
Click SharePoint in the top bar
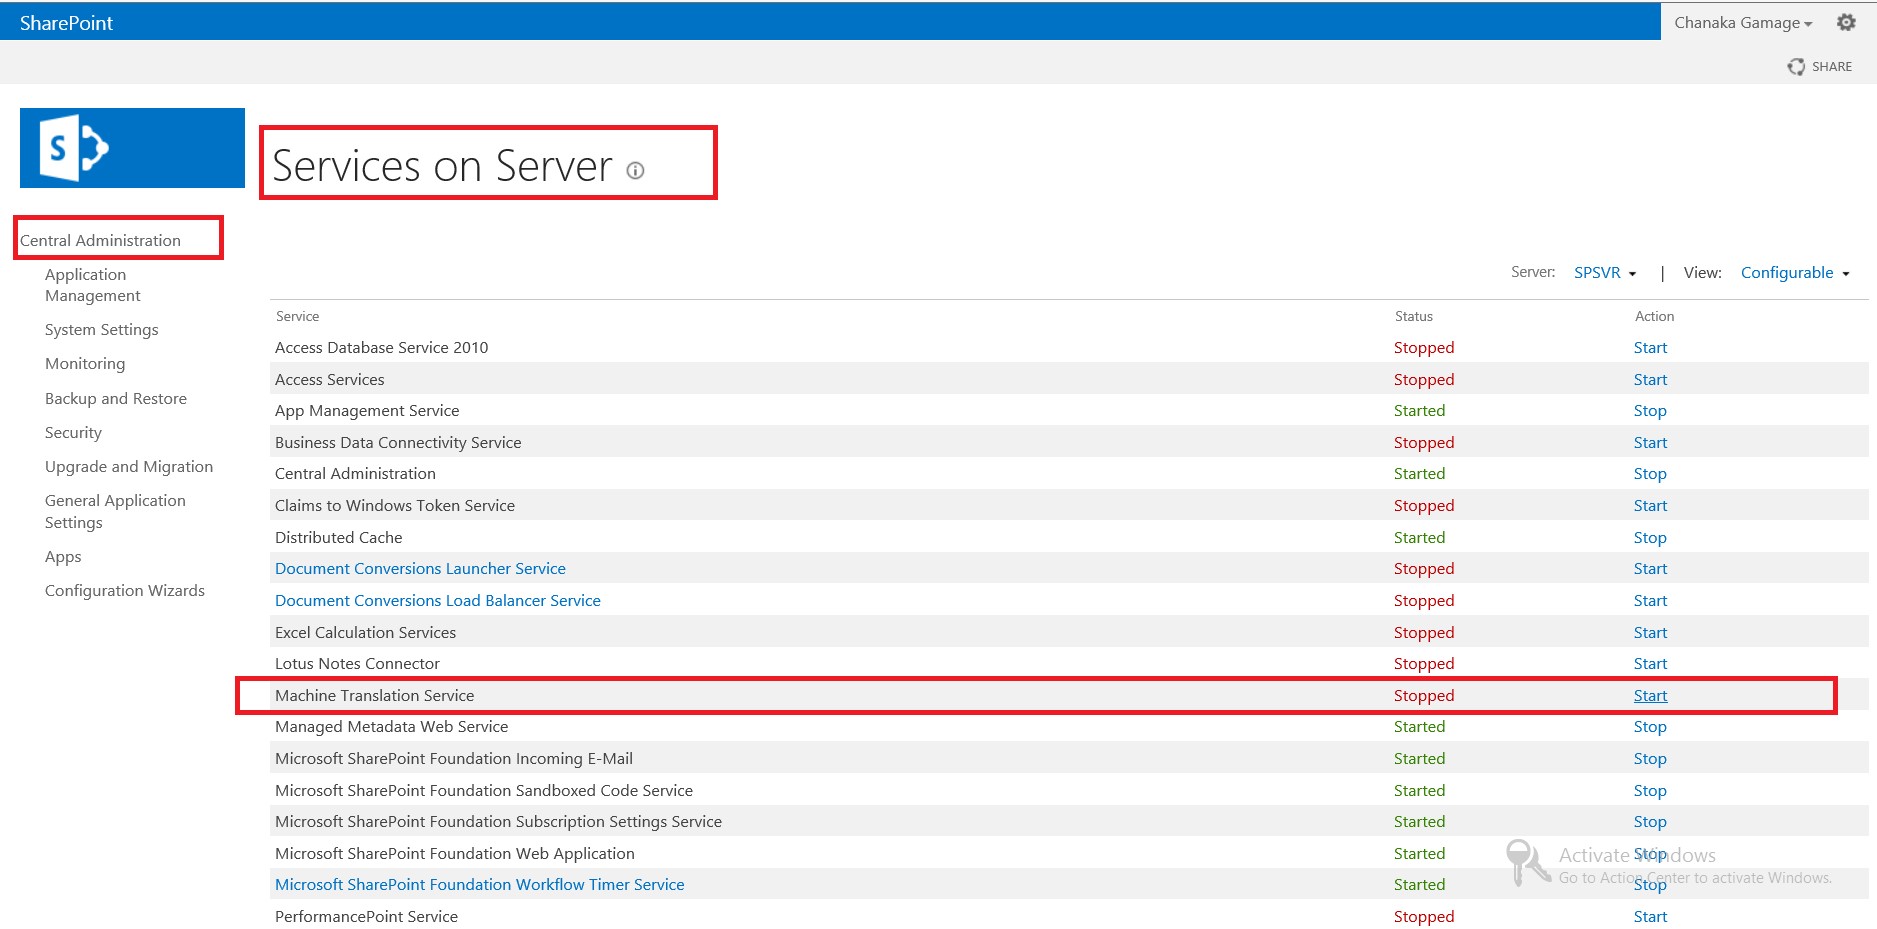[66, 23]
